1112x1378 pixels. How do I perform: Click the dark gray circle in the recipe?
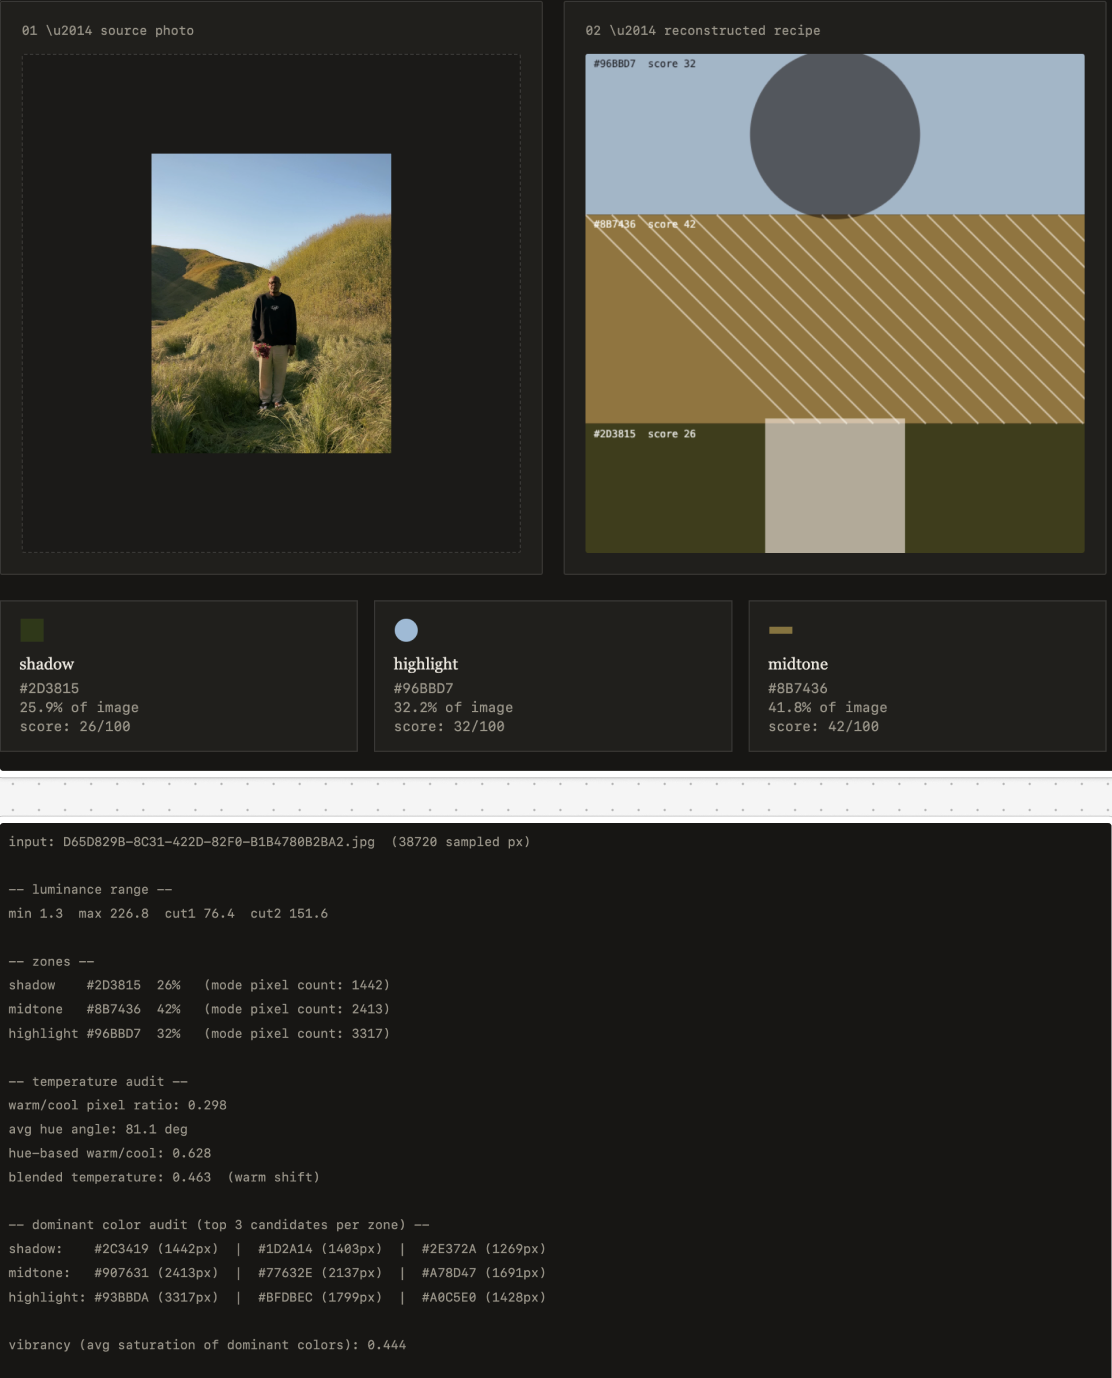click(835, 134)
